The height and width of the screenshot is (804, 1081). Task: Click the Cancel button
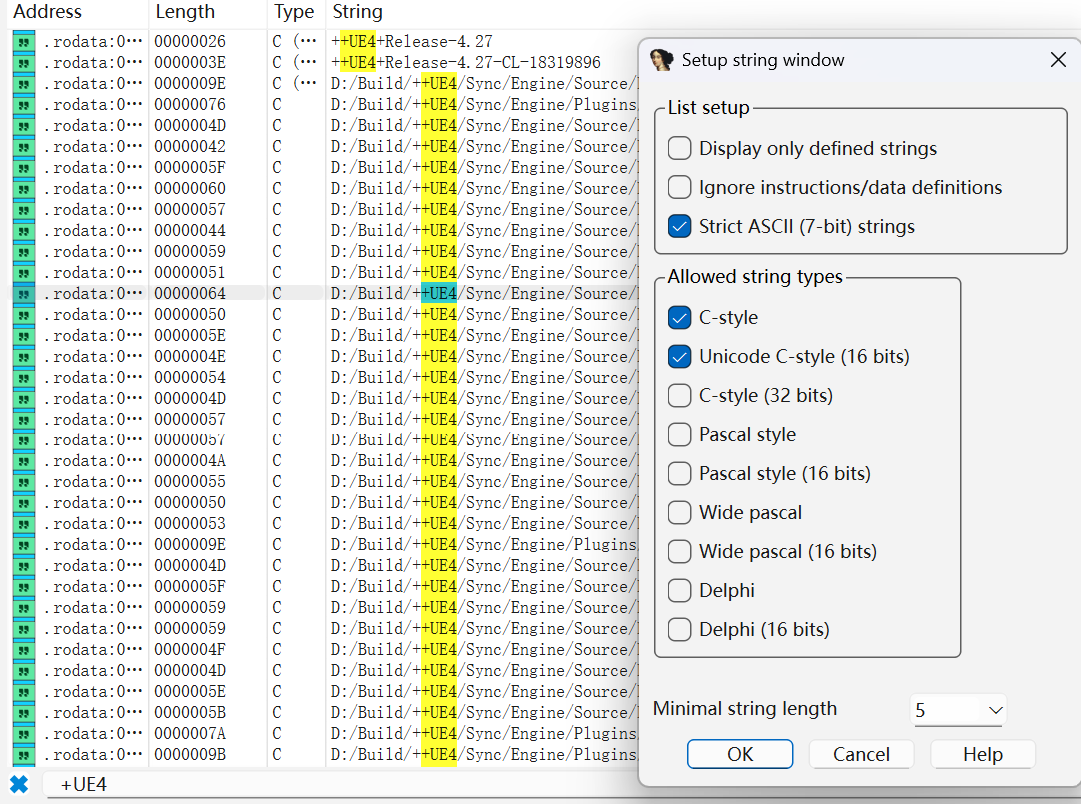coord(861,754)
